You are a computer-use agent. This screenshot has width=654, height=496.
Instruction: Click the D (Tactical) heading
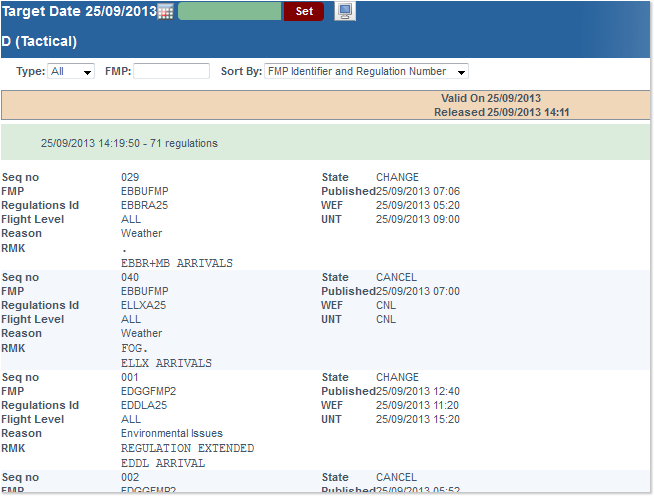pyautogui.click(x=40, y=42)
